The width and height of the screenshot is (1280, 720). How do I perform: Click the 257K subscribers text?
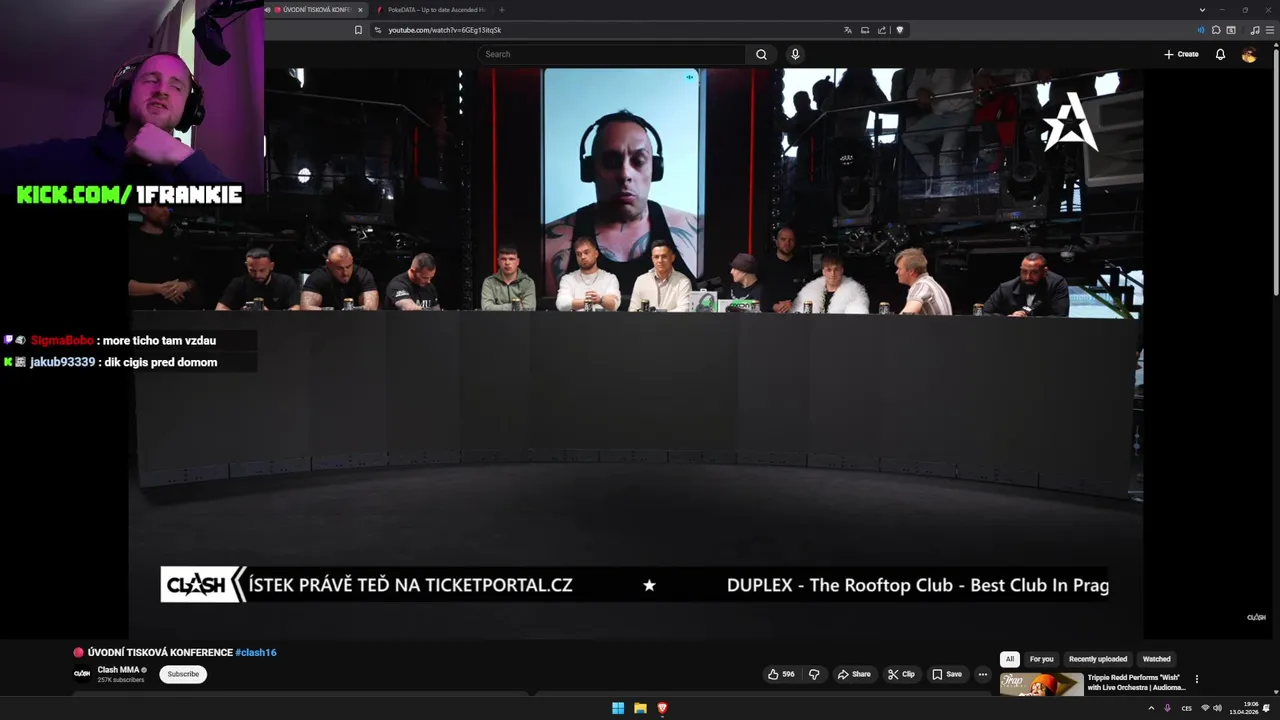pos(120,680)
